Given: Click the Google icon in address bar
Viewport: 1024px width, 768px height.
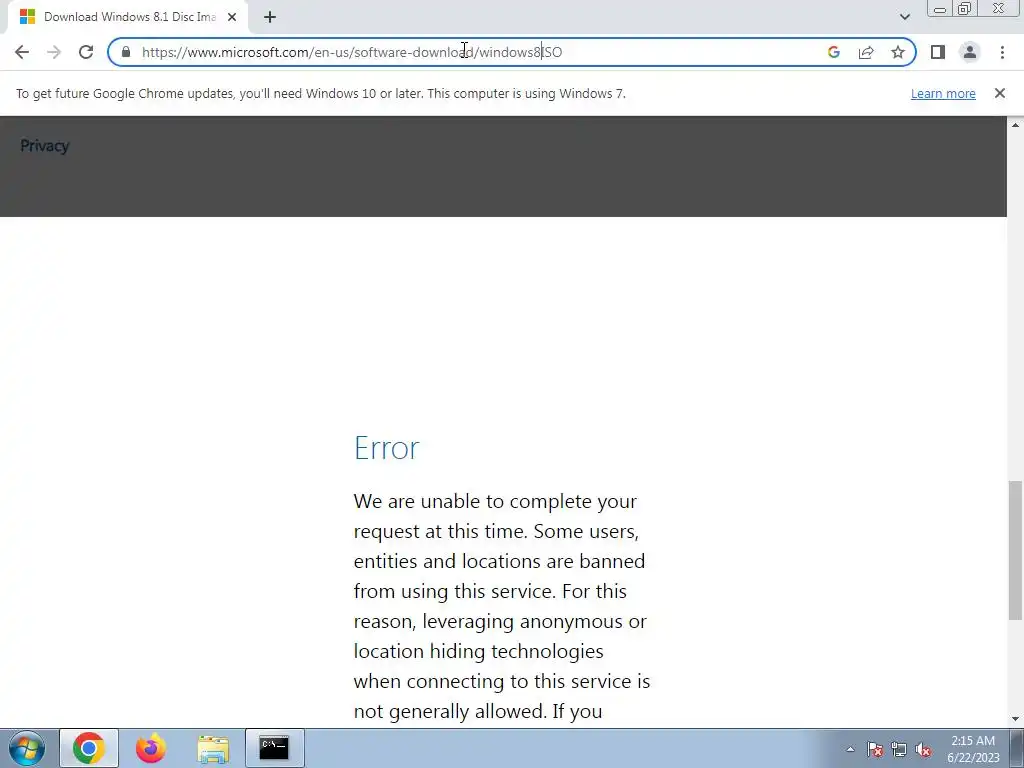Looking at the screenshot, I should click(x=833, y=52).
